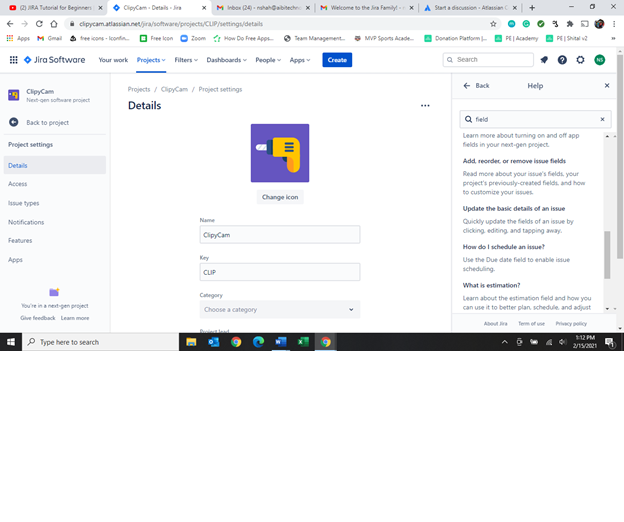The width and height of the screenshot is (624, 522).
Task: Open How do I schedule an issue article
Action: (503, 247)
